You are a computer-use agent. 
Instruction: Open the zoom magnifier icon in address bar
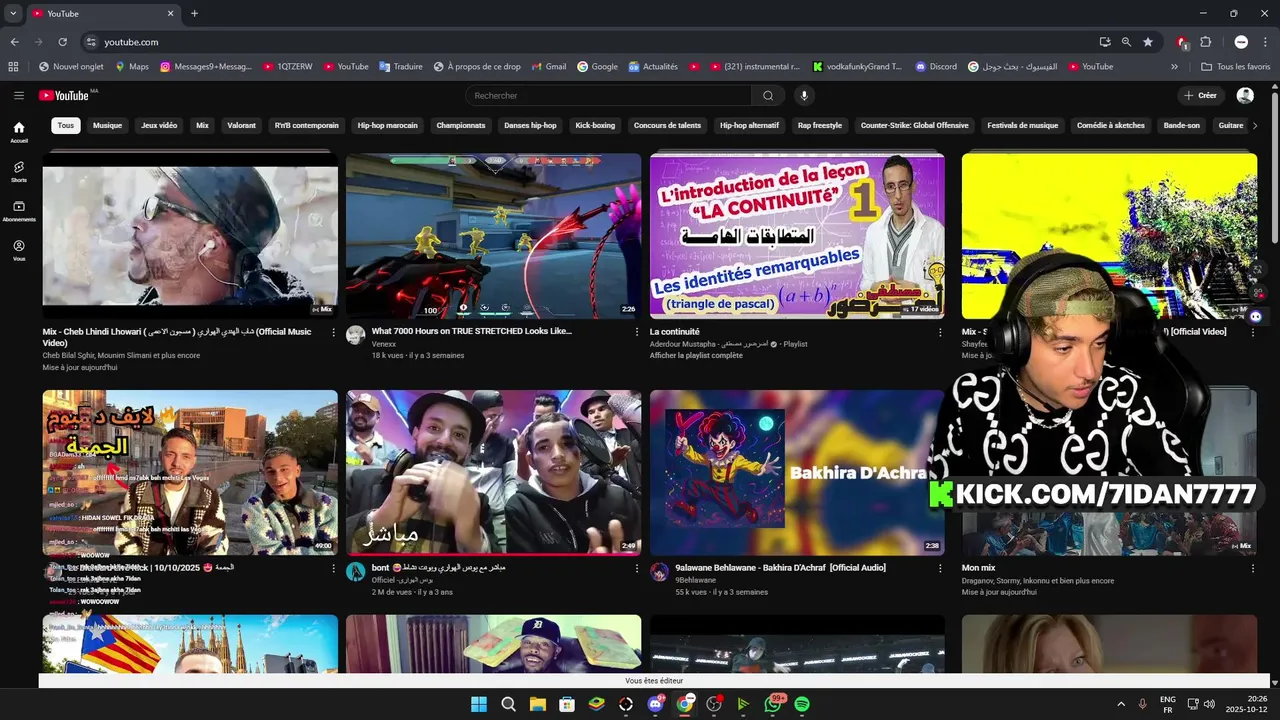1126,42
